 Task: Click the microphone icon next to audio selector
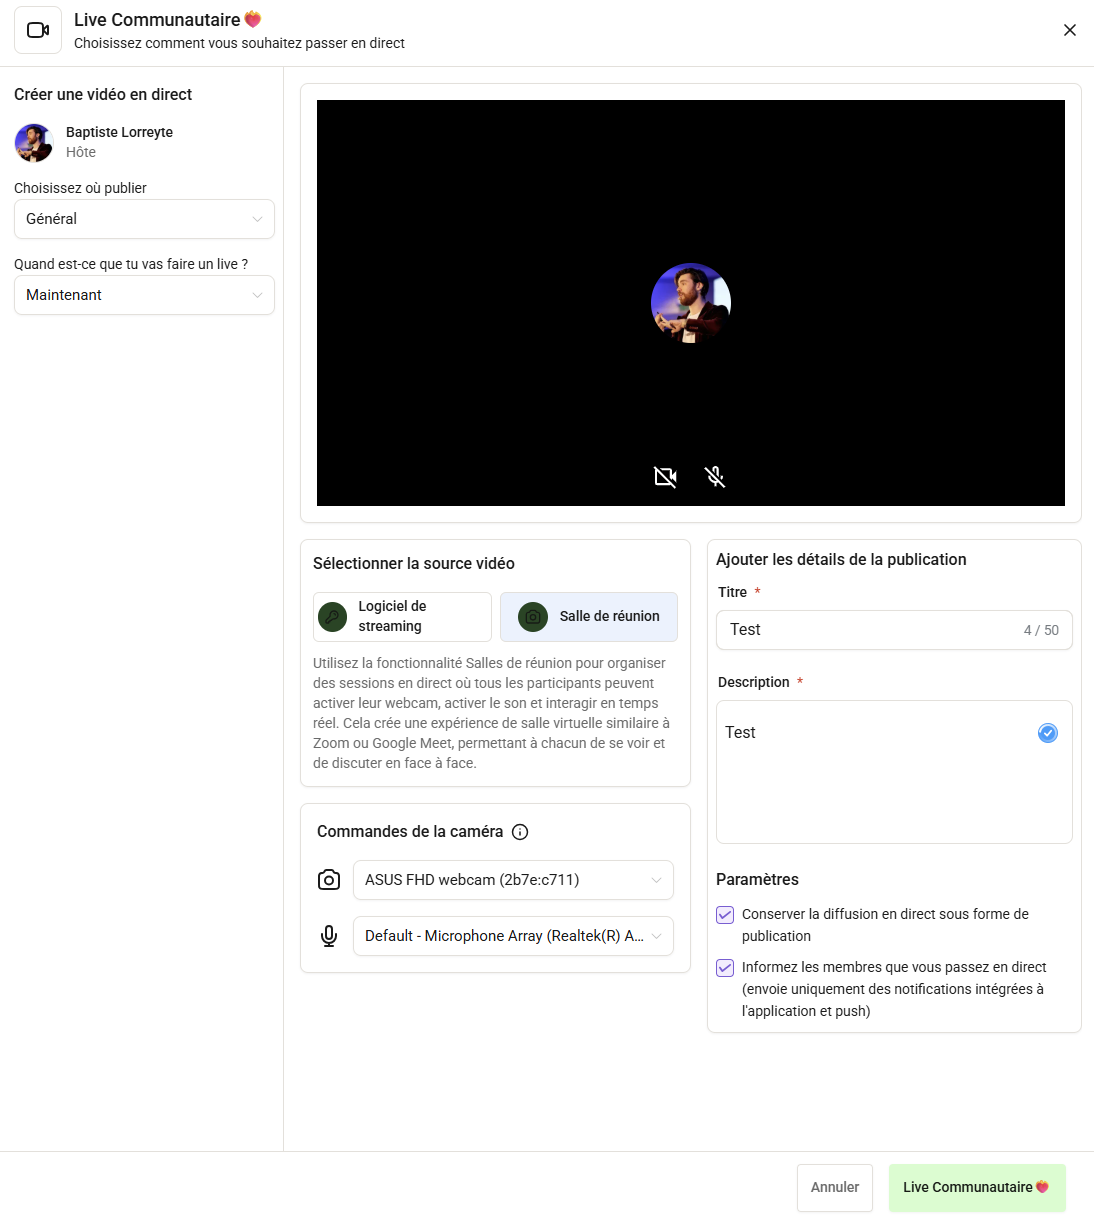[x=329, y=936]
